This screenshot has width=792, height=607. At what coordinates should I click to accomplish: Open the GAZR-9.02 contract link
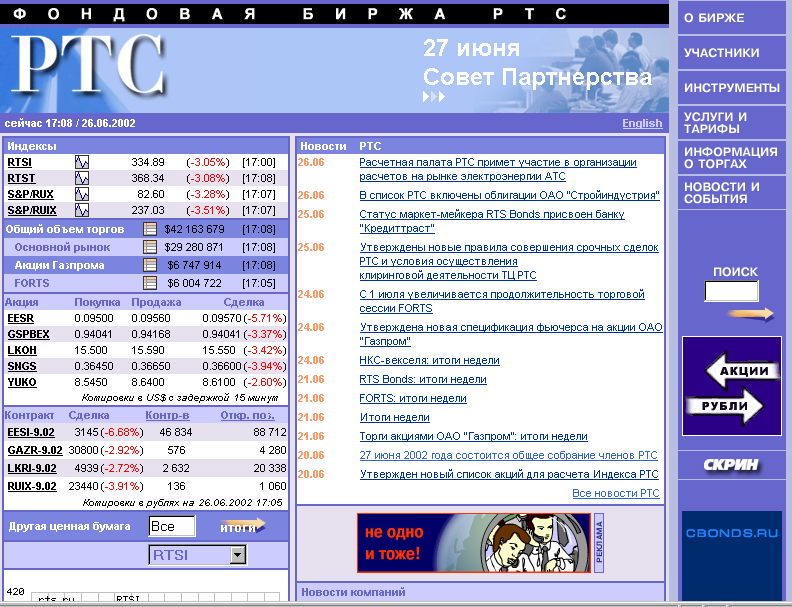click(x=35, y=450)
